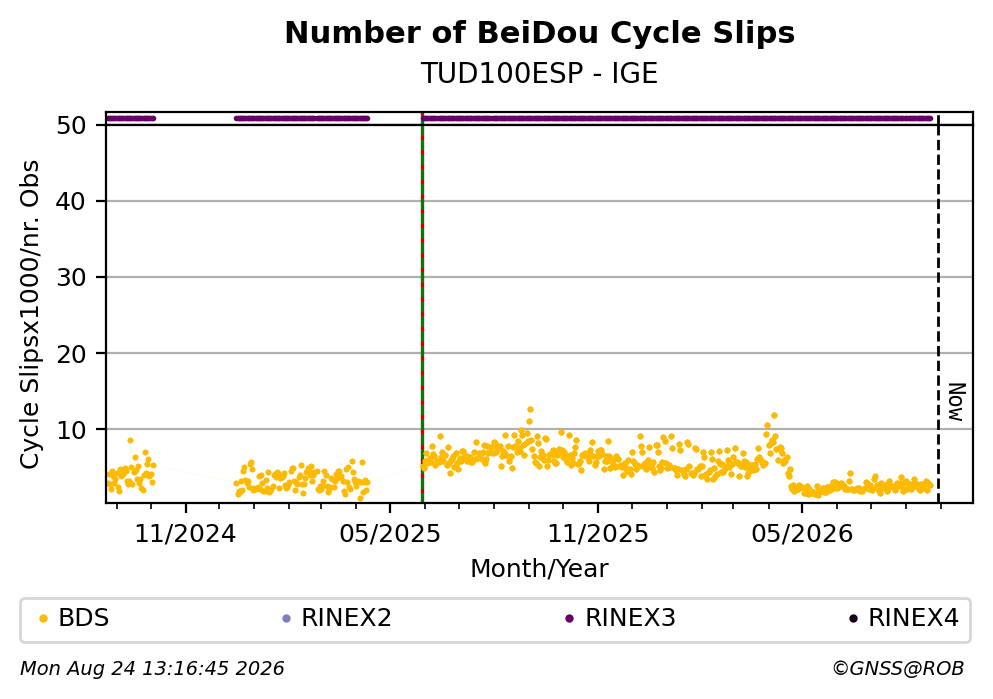Click the Cycle Slipsx1000/nr. Obs axis label
993x699 pixels.
click(30, 315)
